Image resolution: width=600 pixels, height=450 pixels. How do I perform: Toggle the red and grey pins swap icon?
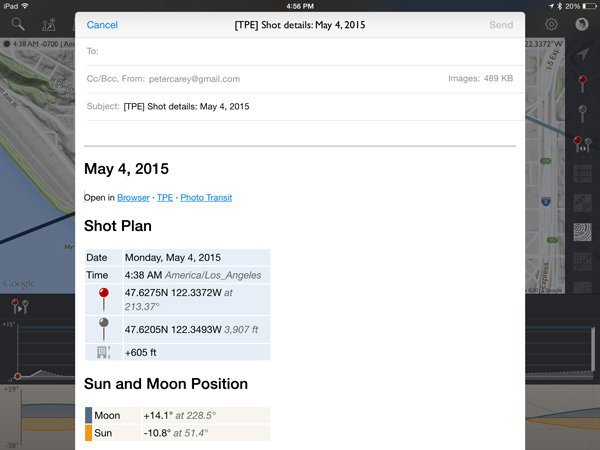tap(583, 144)
